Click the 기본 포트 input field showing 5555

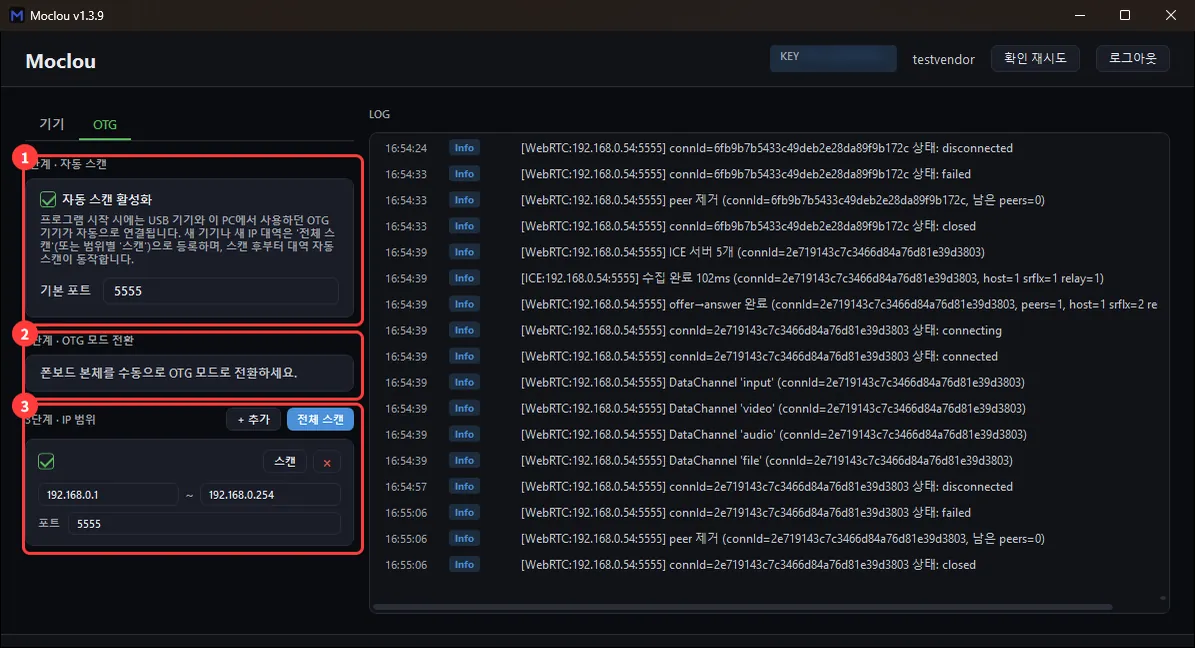pos(221,290)
